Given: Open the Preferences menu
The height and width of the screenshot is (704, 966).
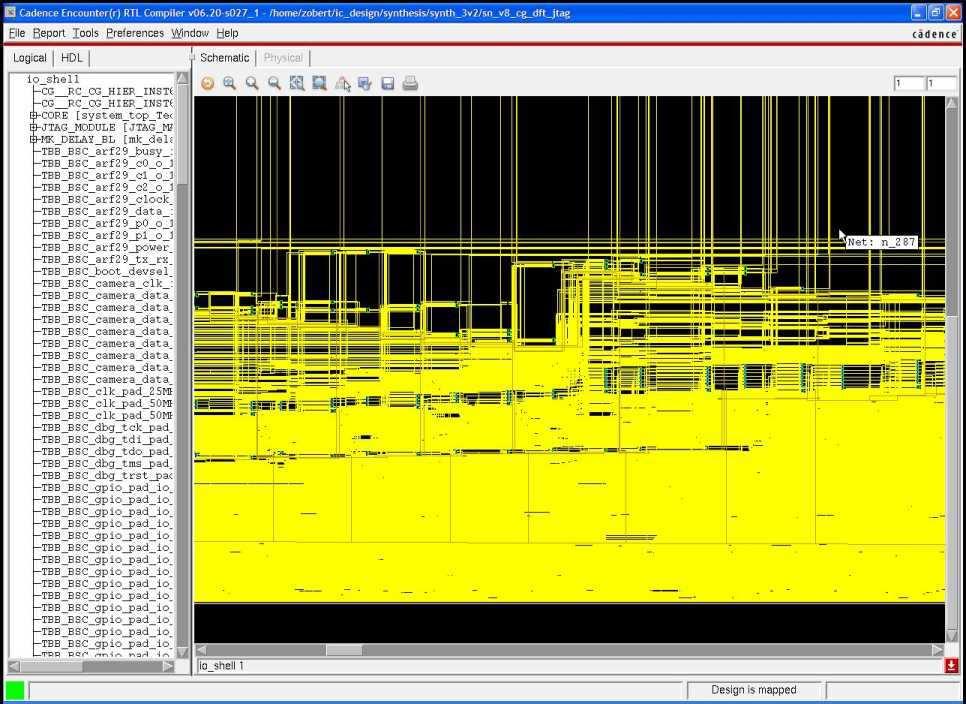Looking at the screenshot, I should [x=135, y=33].
